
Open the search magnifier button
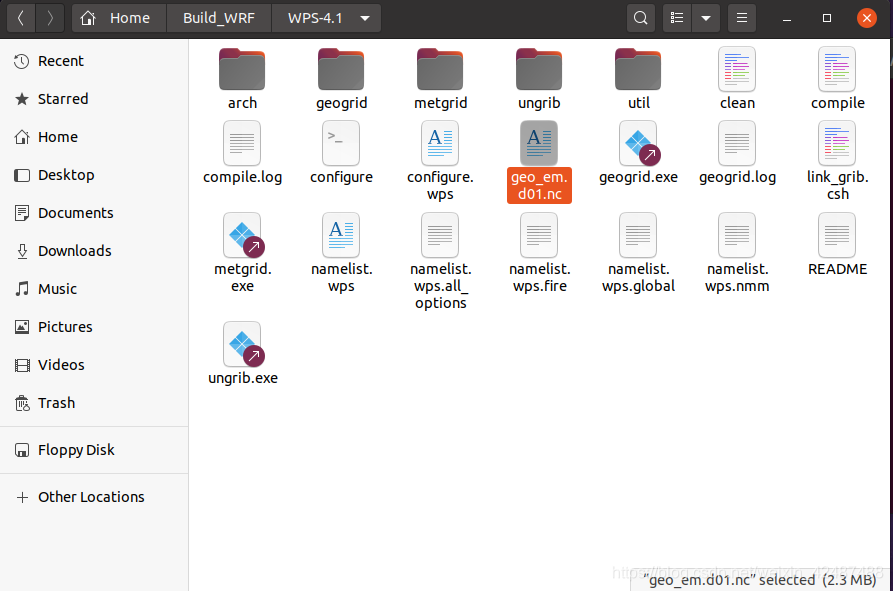[641, 18]
